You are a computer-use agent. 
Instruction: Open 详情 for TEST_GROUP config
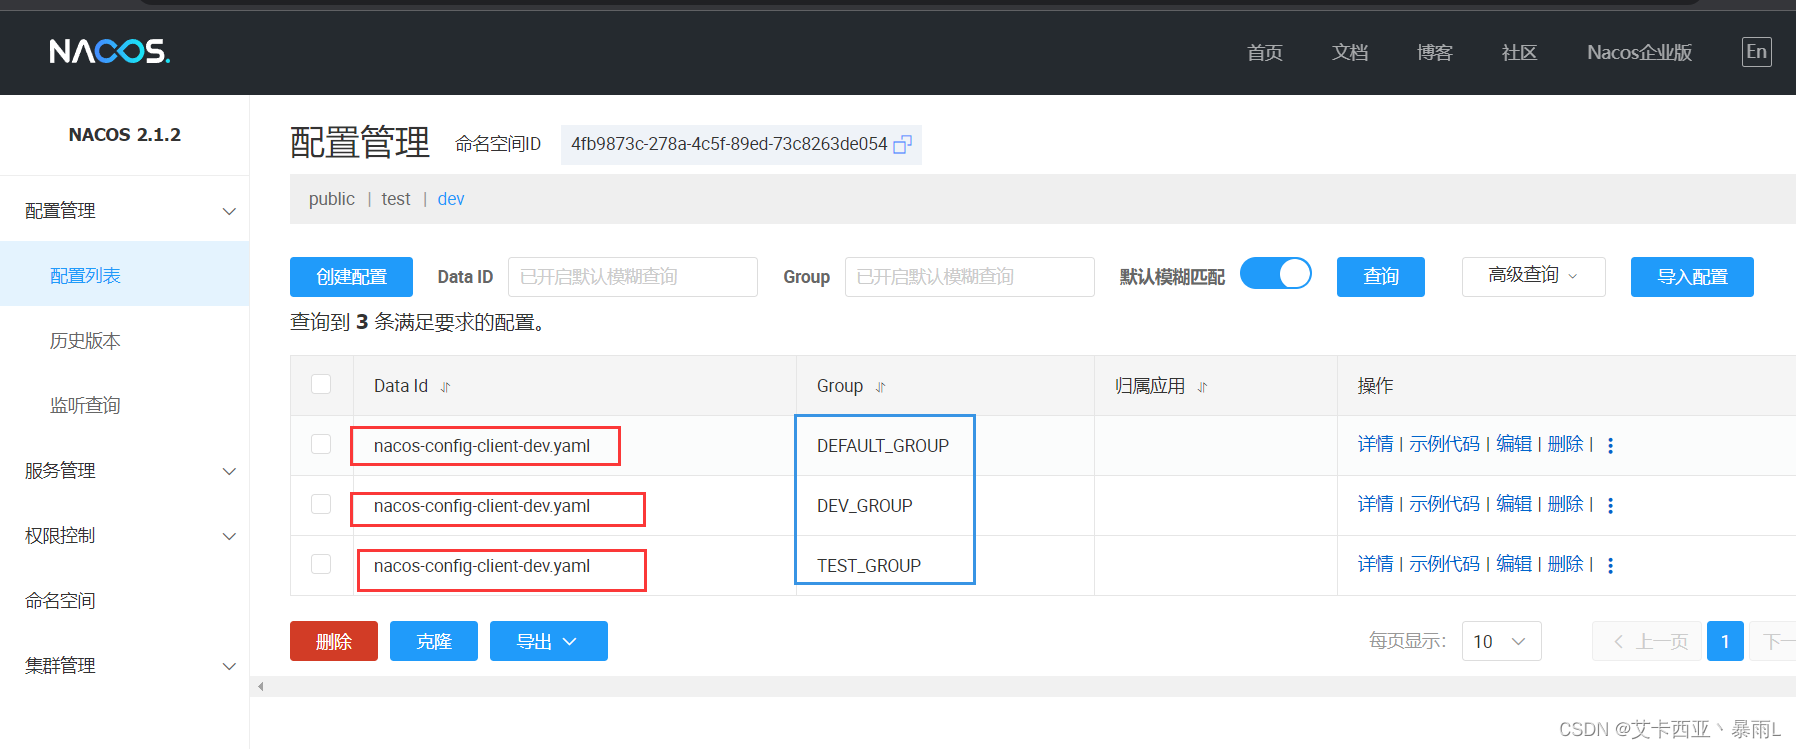pyautogui.click(x=1375, y=564)
